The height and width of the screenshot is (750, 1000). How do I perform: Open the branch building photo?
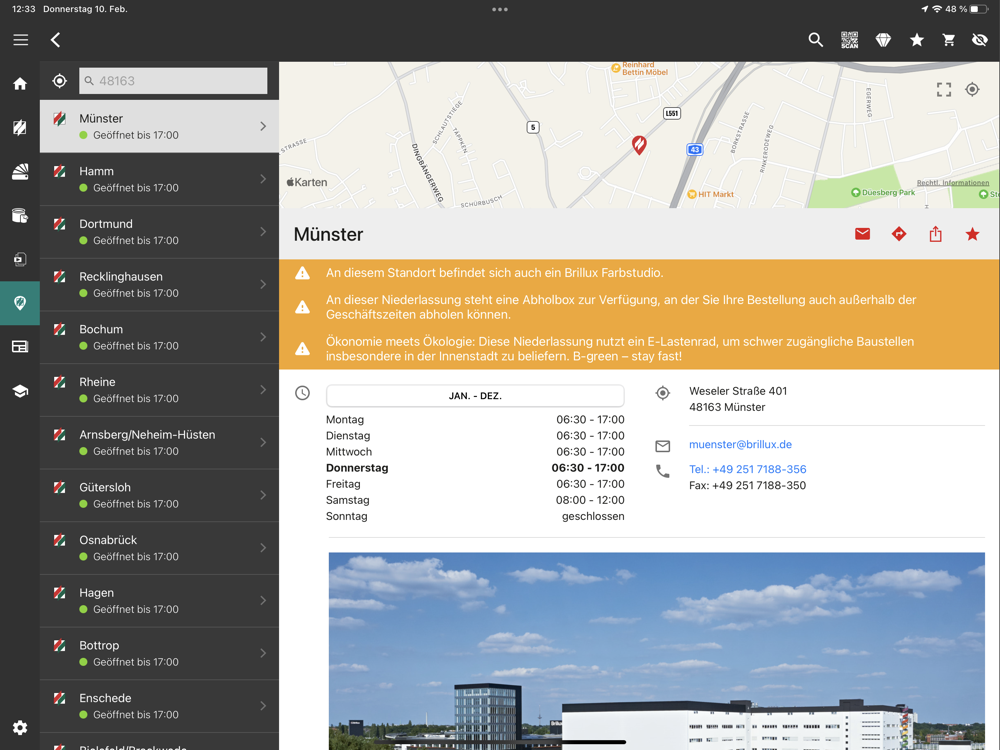point(657,651)
